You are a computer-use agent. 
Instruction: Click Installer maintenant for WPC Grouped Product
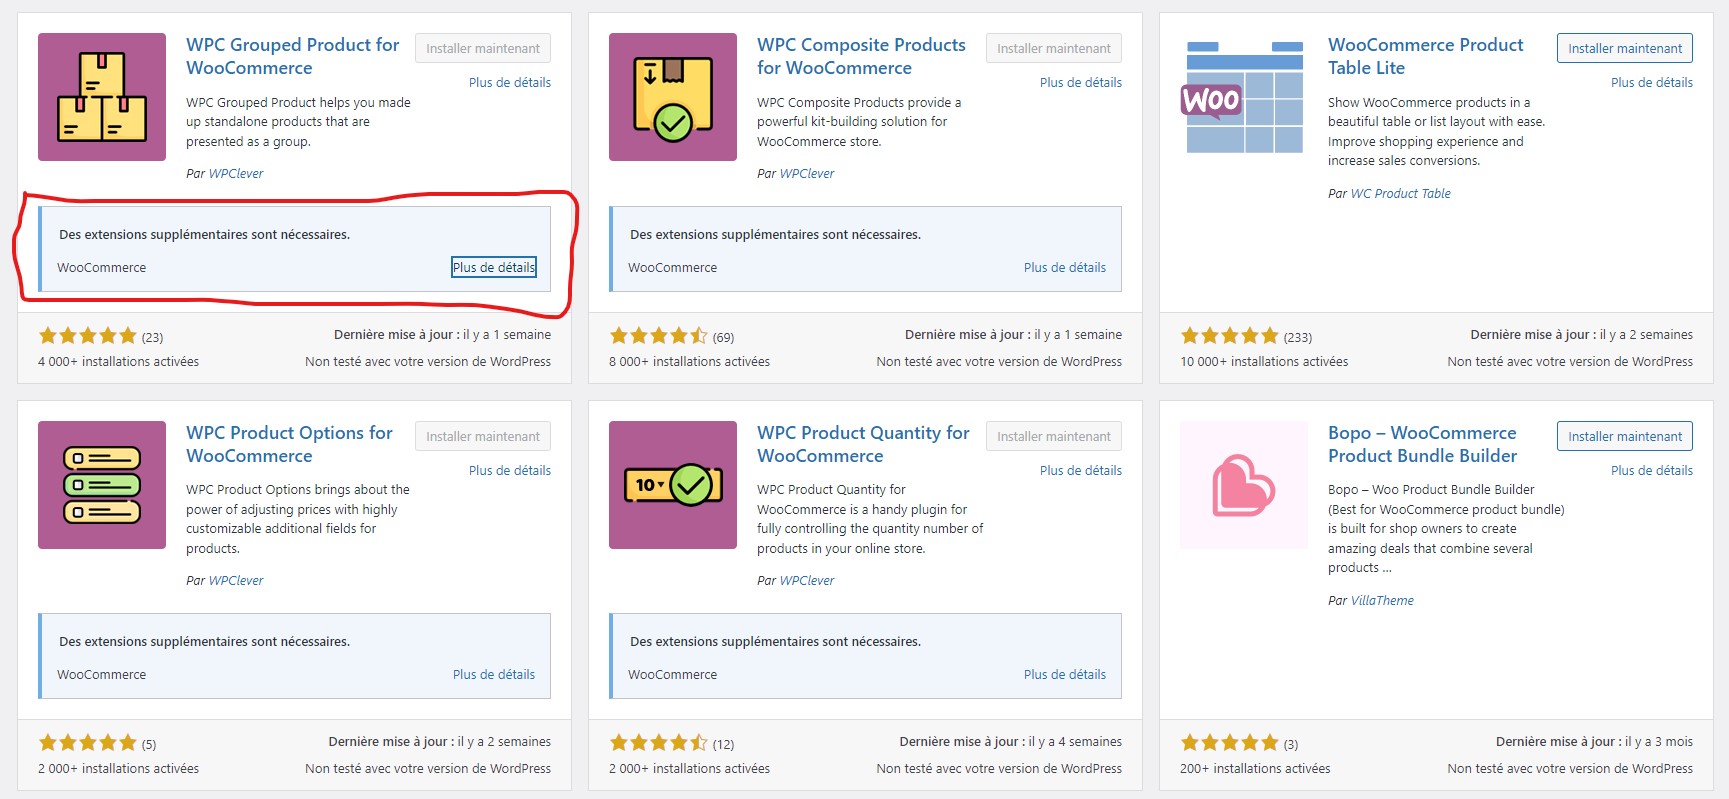click(483, 48)
